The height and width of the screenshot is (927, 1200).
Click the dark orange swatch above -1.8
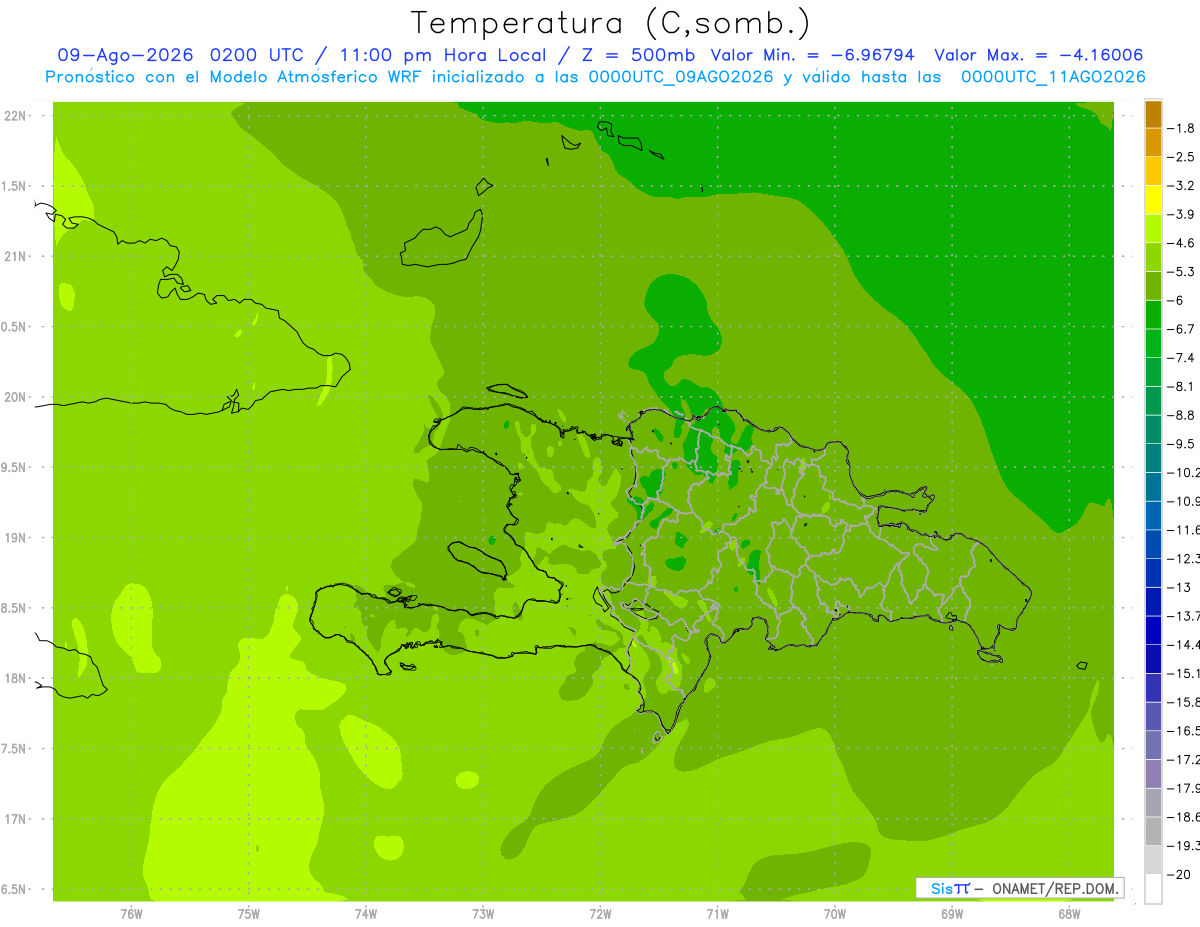pos(1153,114)
